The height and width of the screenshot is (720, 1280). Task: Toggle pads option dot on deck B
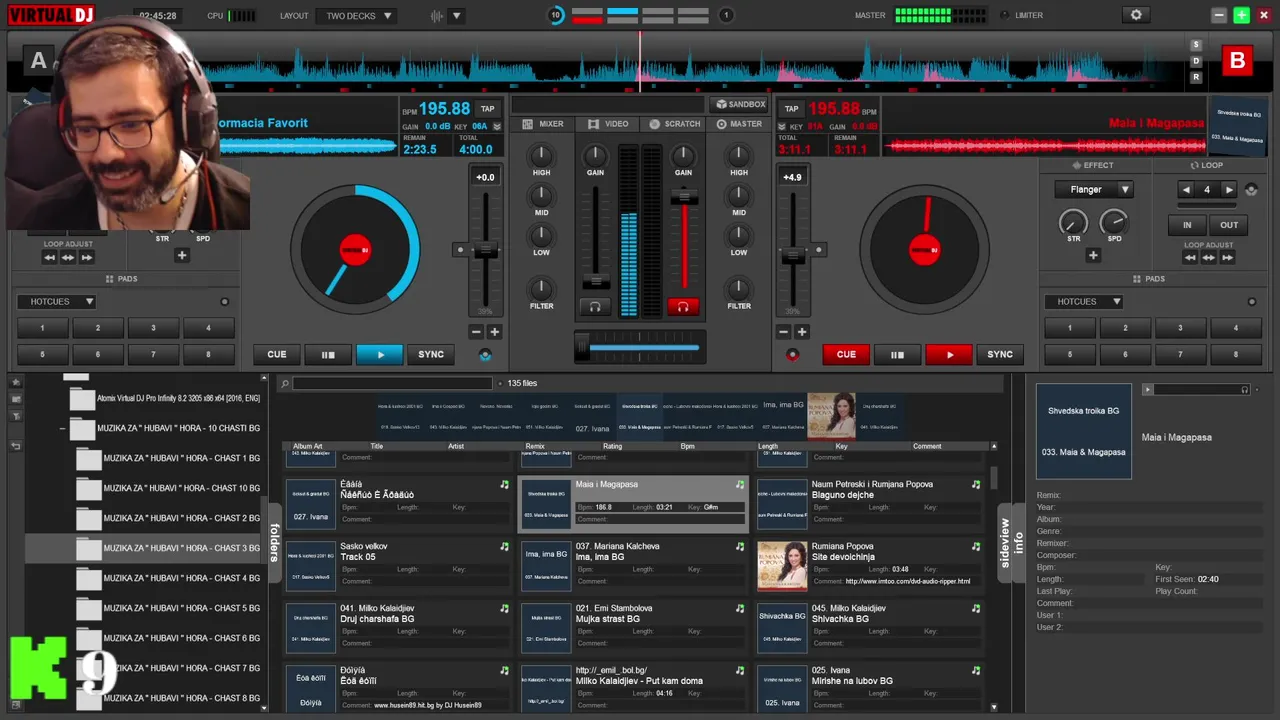coord(1252,301)
